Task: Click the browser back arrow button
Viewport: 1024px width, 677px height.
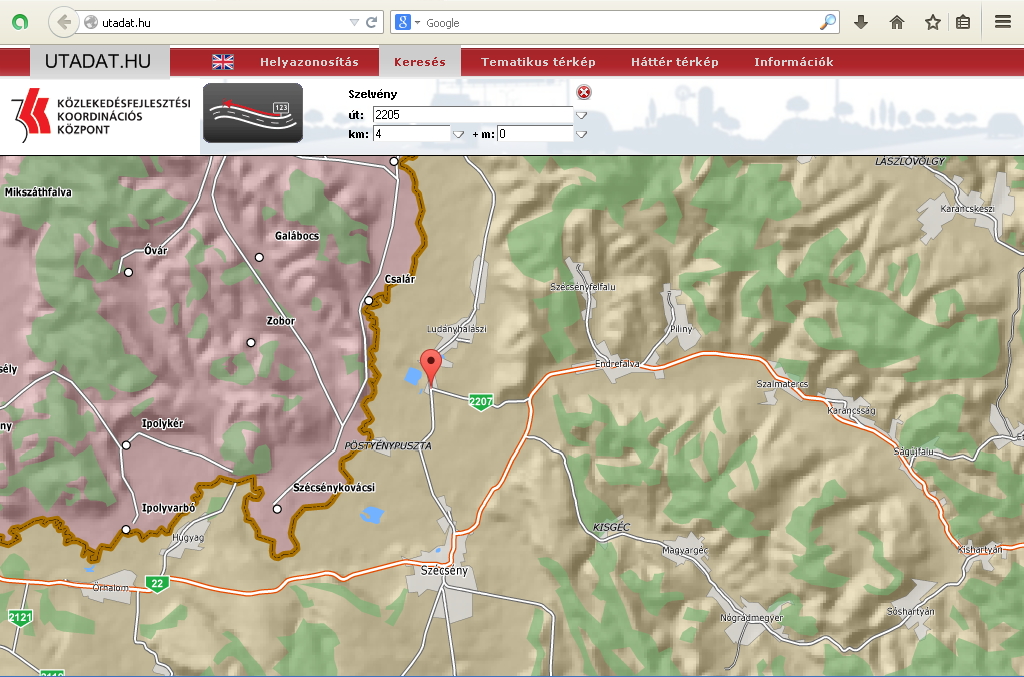Action: pyautogui.click(x=63, y=21)
